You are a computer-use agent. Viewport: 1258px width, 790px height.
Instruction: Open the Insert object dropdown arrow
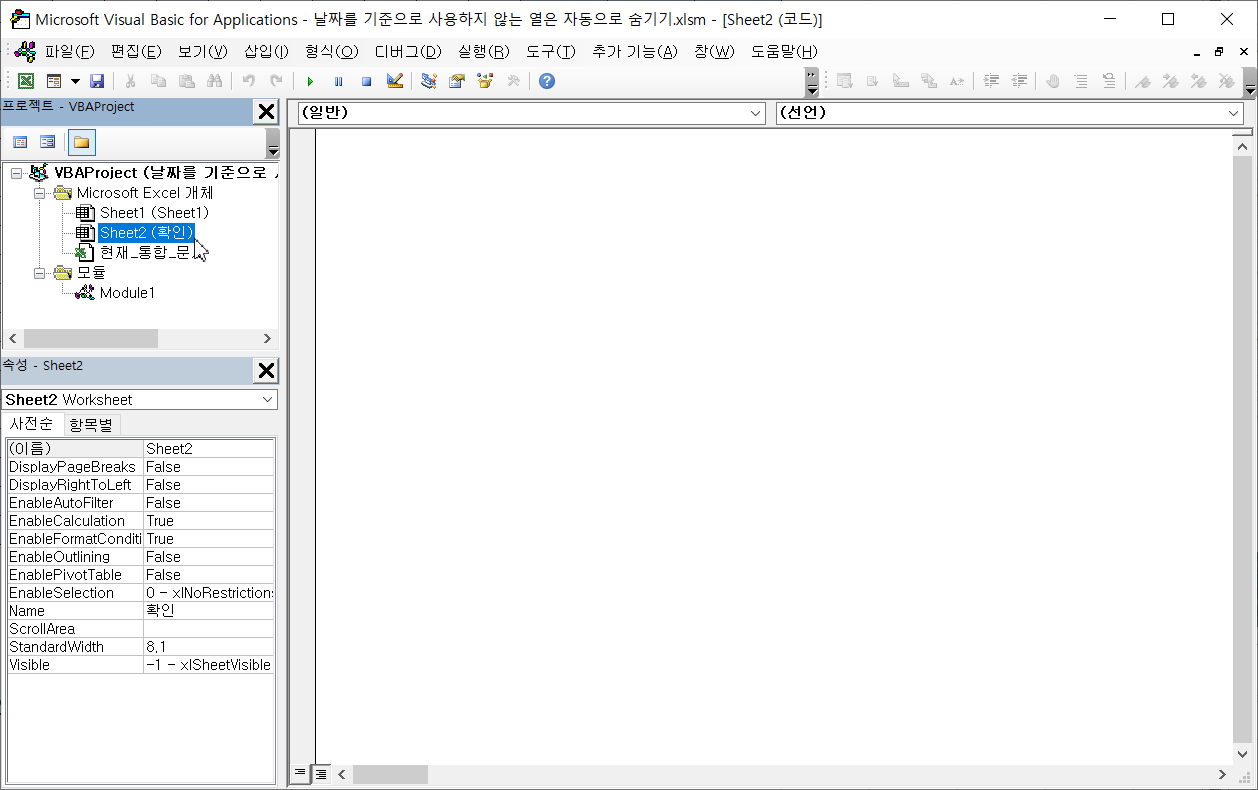tap(75, 81)
